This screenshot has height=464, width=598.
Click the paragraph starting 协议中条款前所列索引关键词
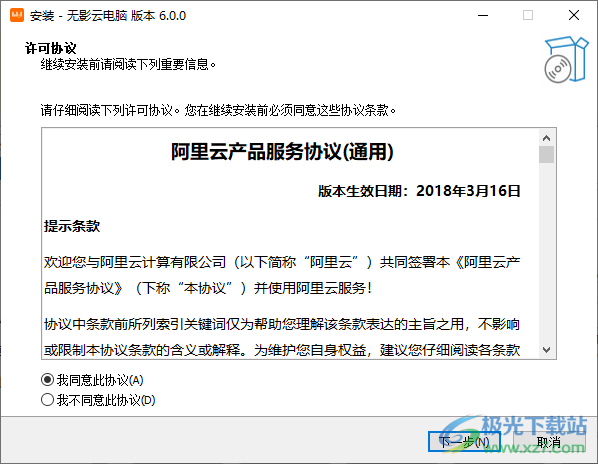click(x=282, y=337)
